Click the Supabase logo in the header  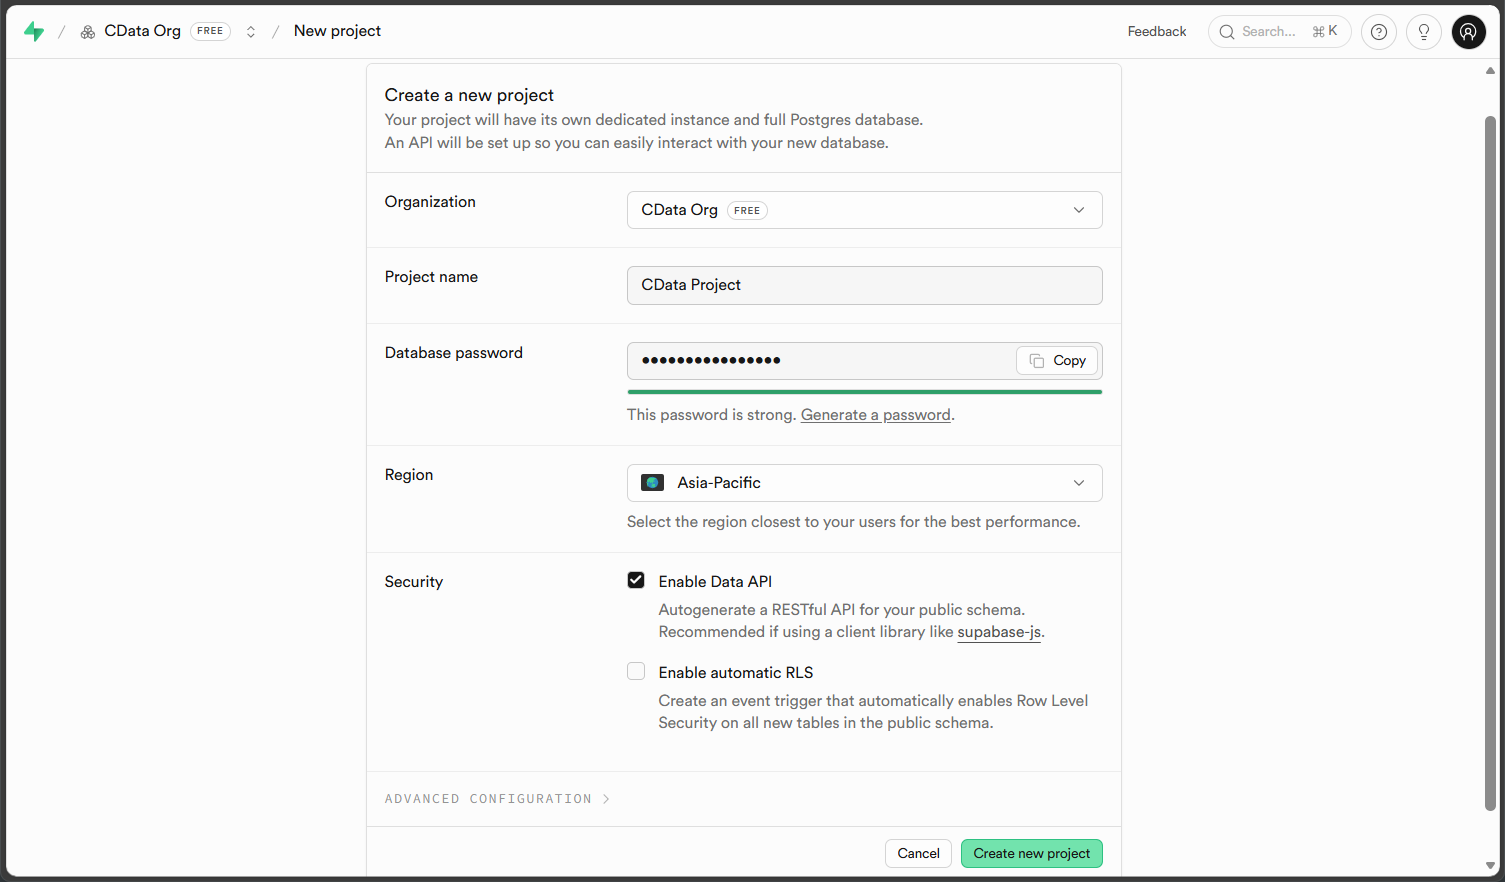[35, 31]
